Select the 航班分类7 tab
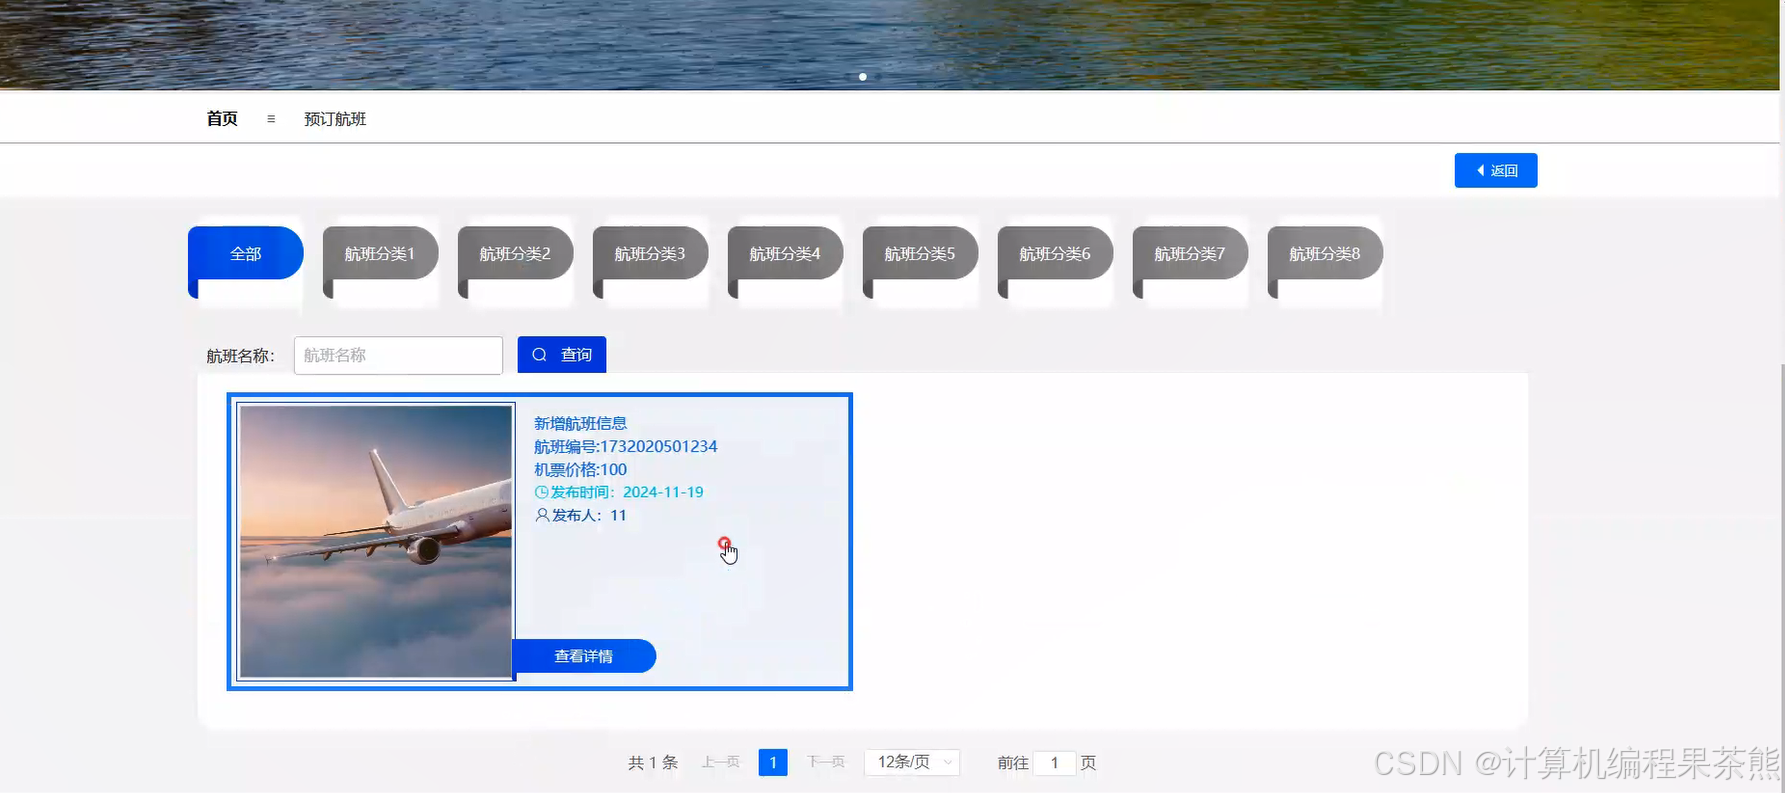The height and width of the screenshot is (793, 1785). pyautogui.click(x=1190, y=254)
